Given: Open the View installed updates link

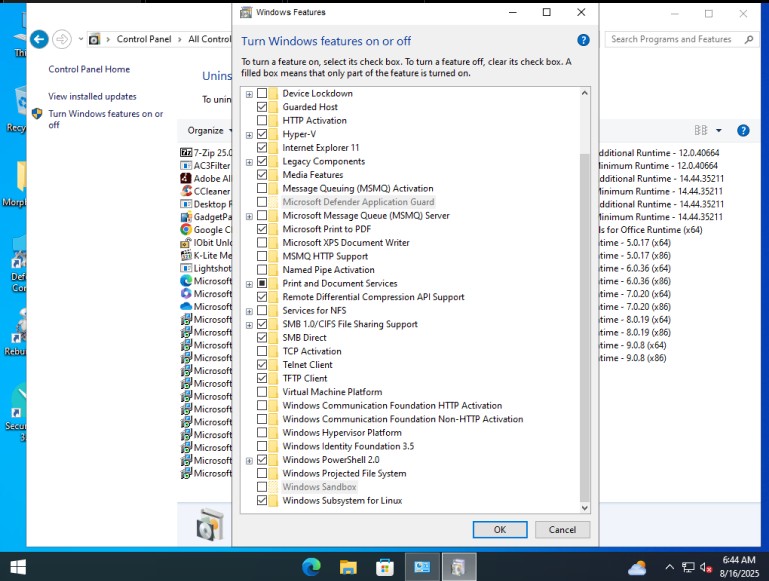Looking at the screenshot, I should click(x=92, y=97).
